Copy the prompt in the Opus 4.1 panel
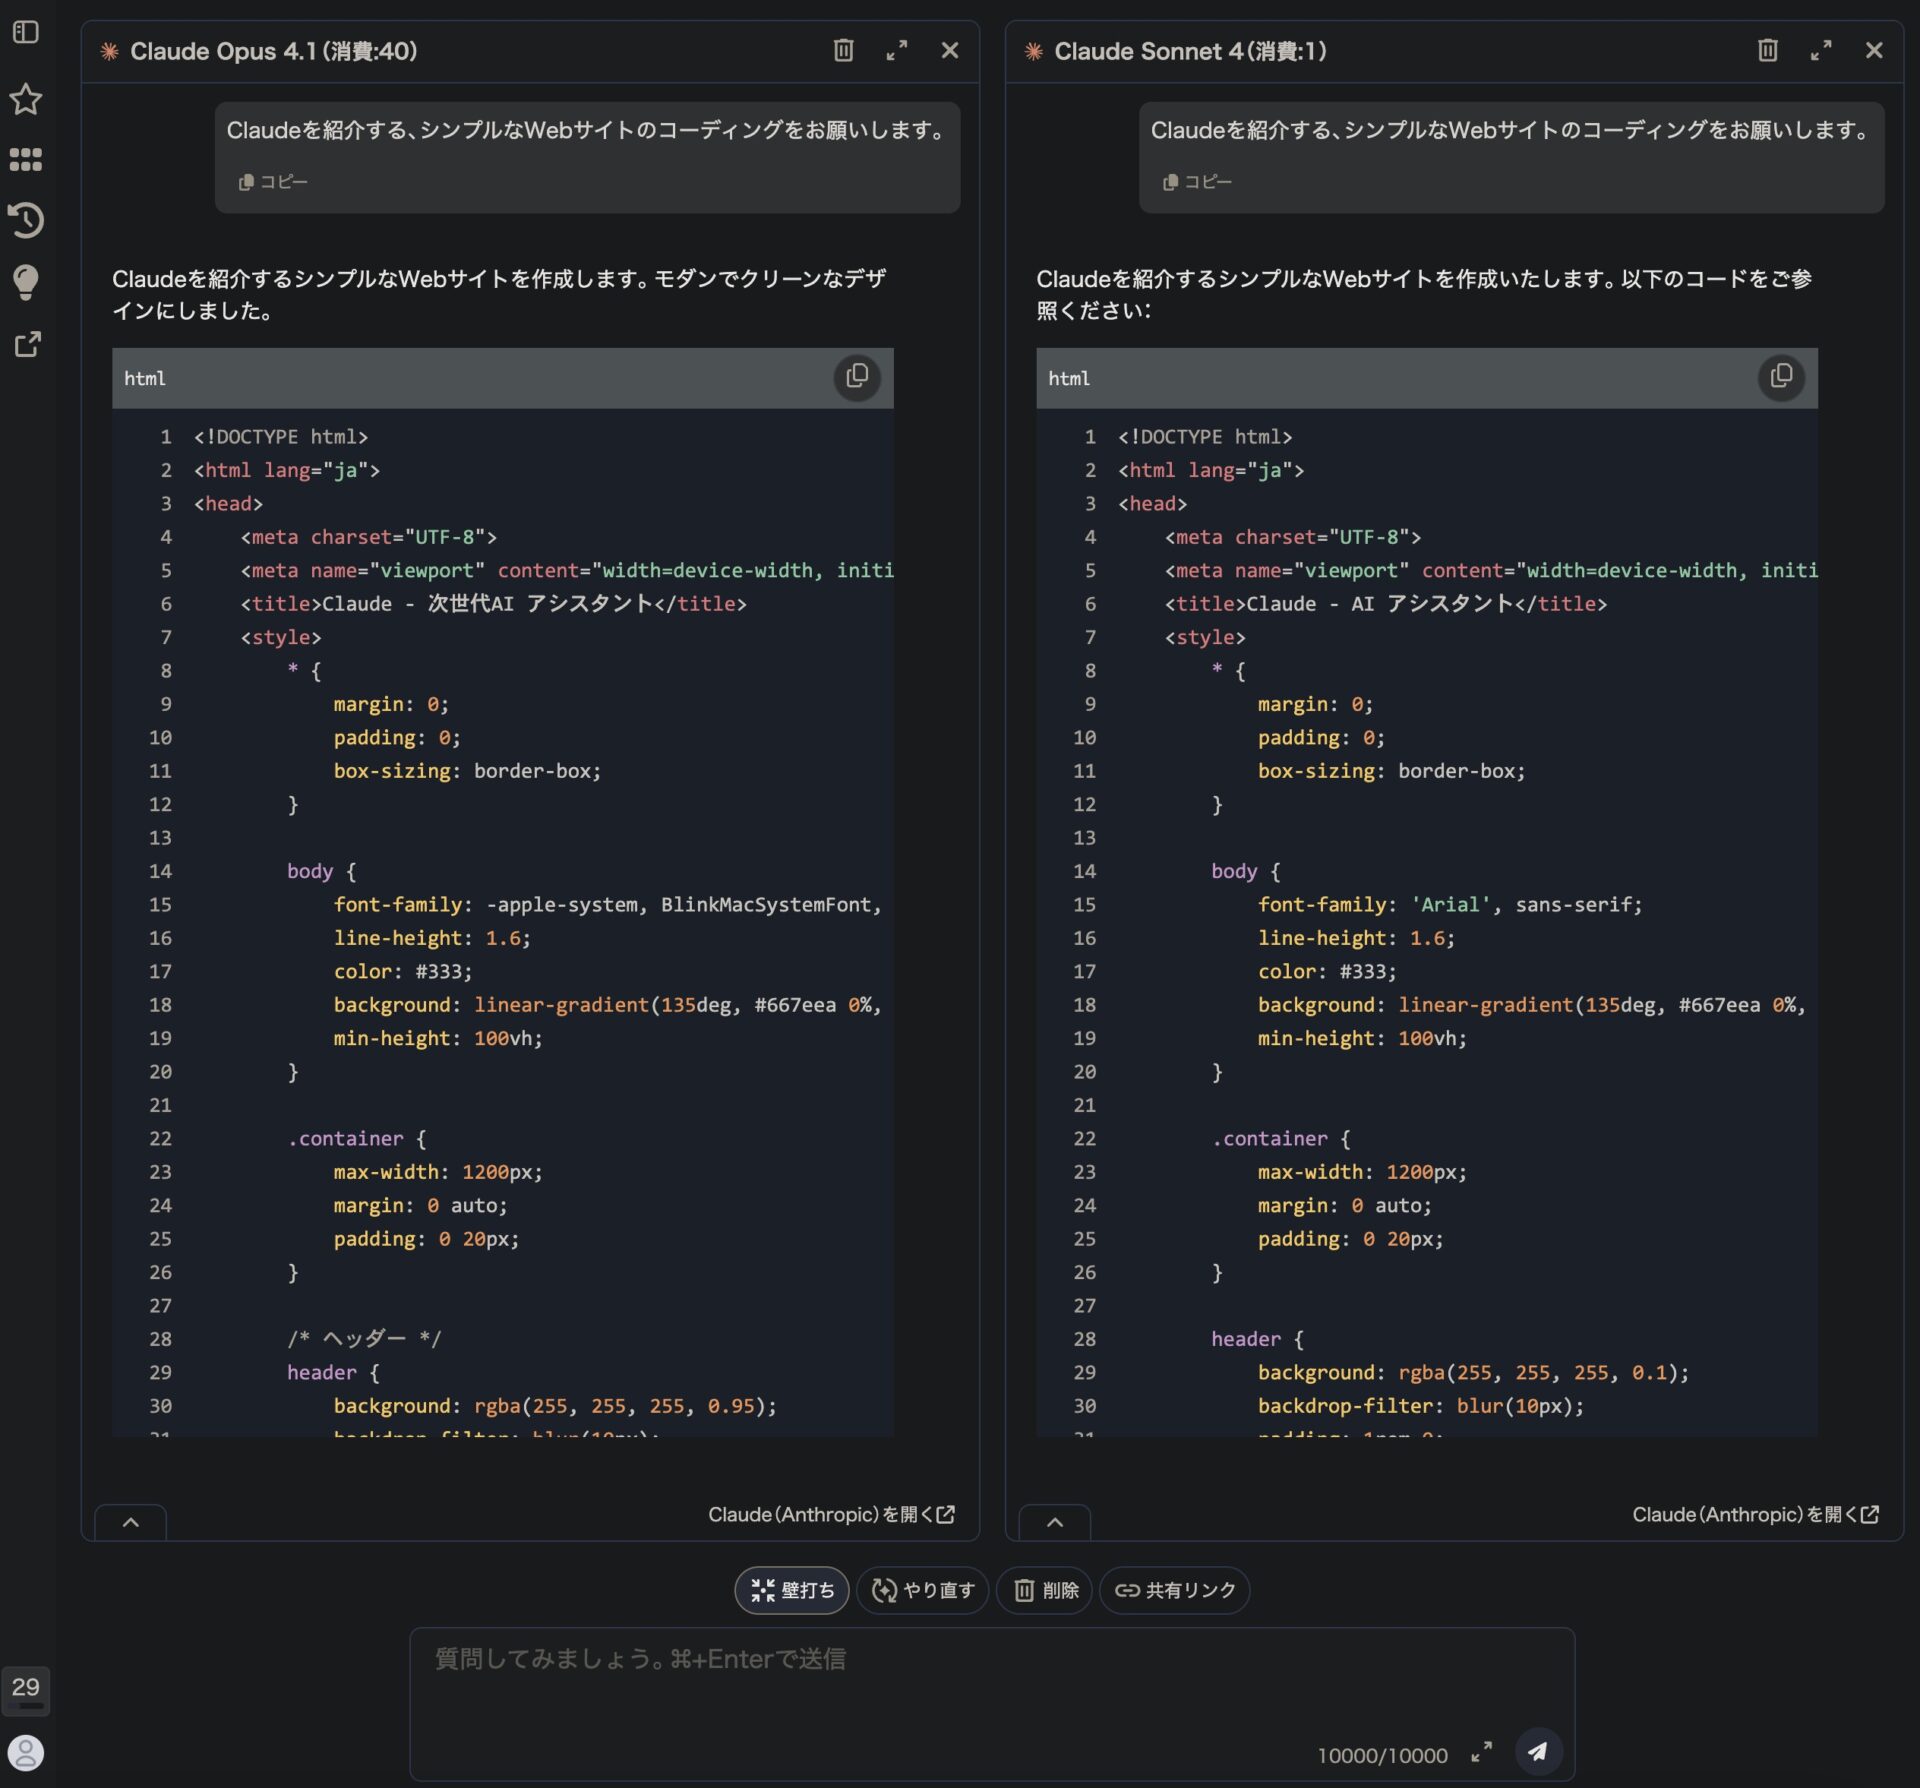This screenshot has height=1788, width=1920. [x=273, y=182]
